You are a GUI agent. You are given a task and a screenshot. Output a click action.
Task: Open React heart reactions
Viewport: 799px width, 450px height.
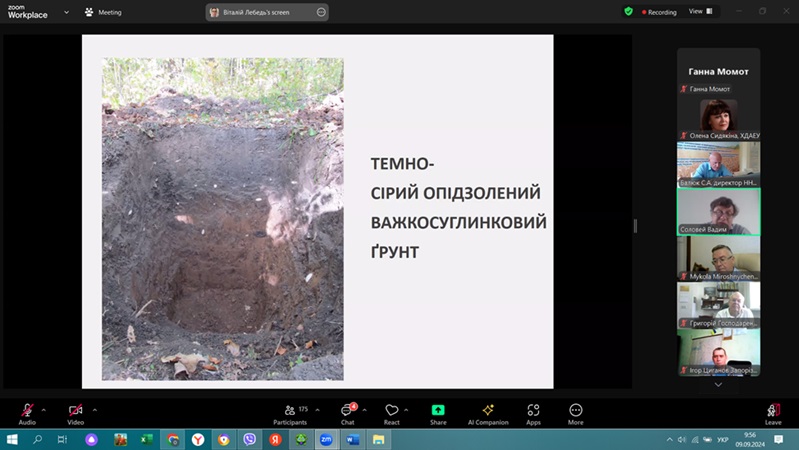click(x=391, y=414)
